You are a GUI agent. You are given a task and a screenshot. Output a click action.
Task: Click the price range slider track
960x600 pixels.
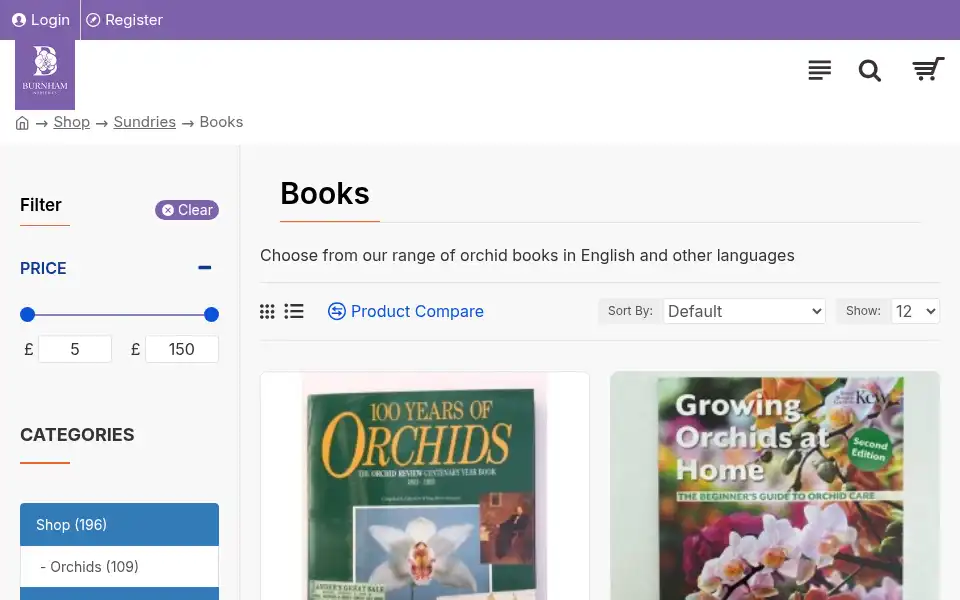click(119, 315)
